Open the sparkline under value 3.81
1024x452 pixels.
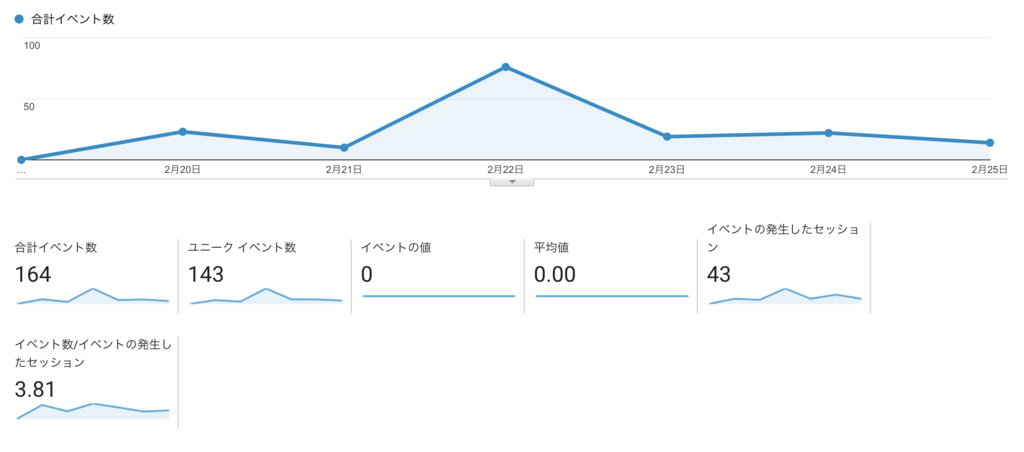tap(93, 411)
